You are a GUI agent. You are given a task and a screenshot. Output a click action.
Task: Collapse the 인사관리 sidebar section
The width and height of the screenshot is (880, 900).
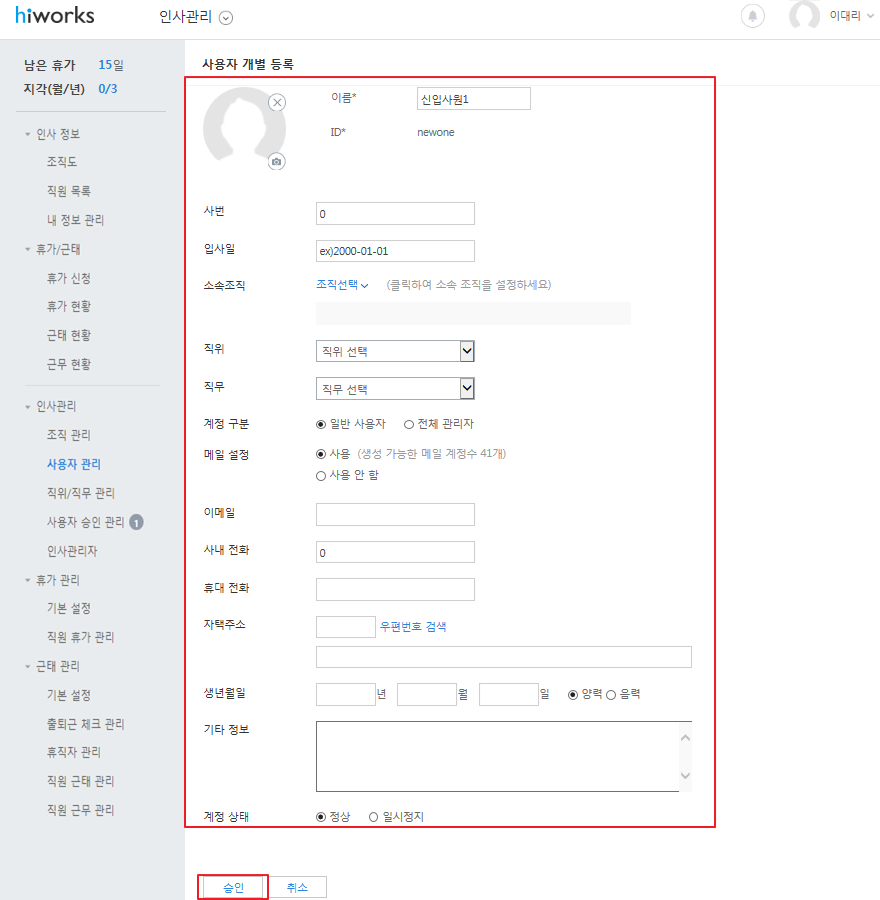(x=28, y=407)
